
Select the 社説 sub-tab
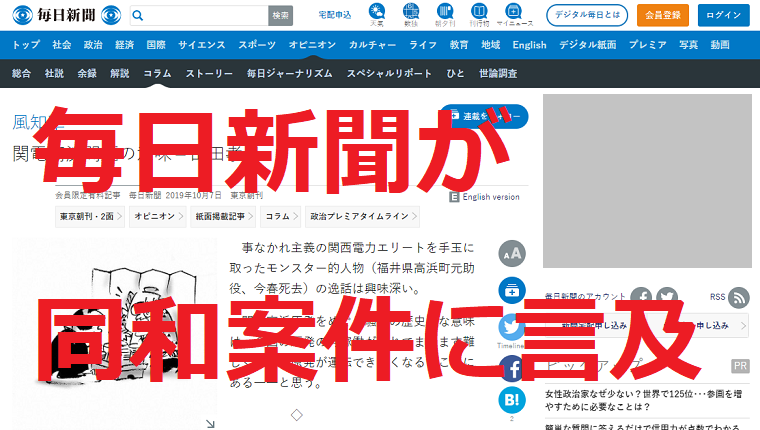coord(54,74)
